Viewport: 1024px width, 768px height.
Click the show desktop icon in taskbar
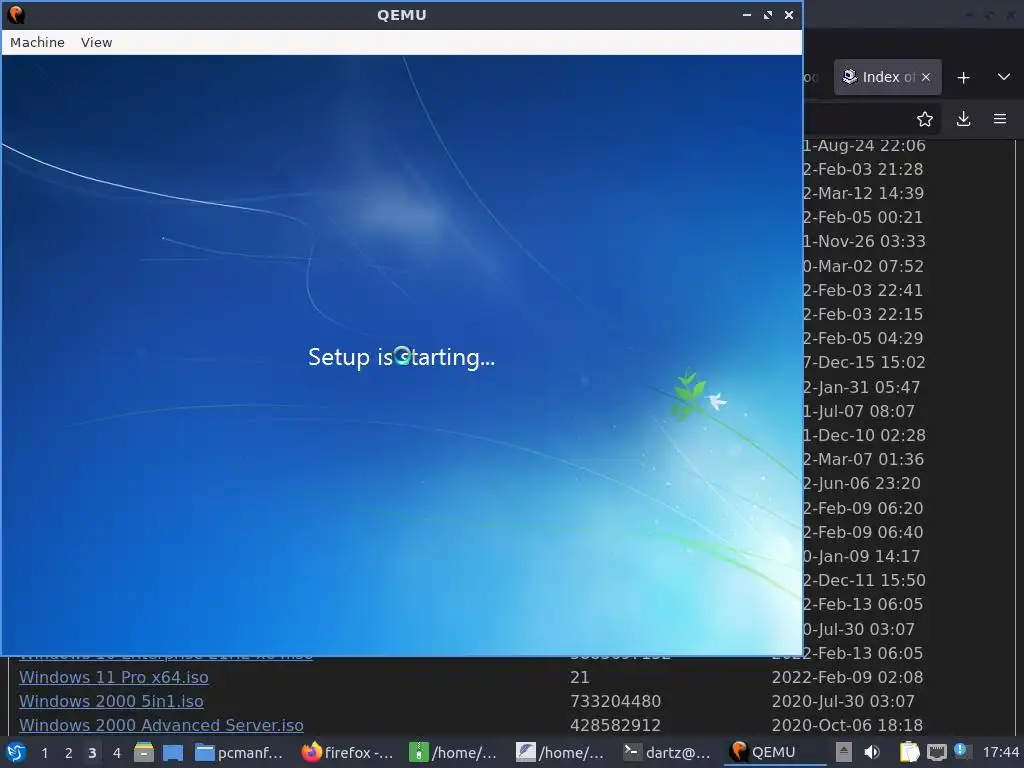point(173,752)
